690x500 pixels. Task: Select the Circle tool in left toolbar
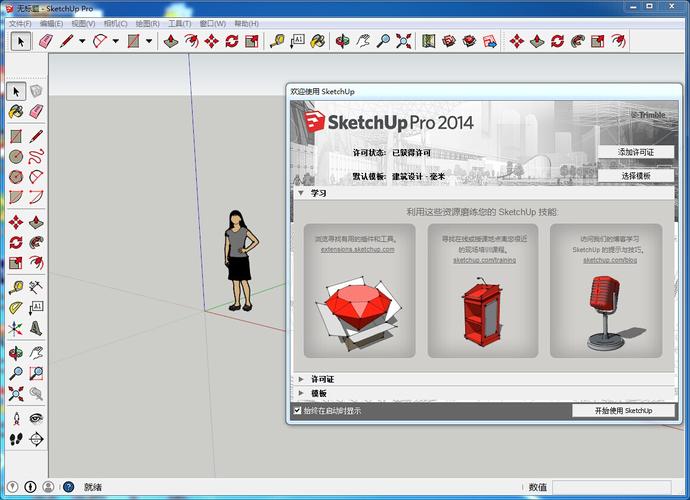tap(16, 156)
